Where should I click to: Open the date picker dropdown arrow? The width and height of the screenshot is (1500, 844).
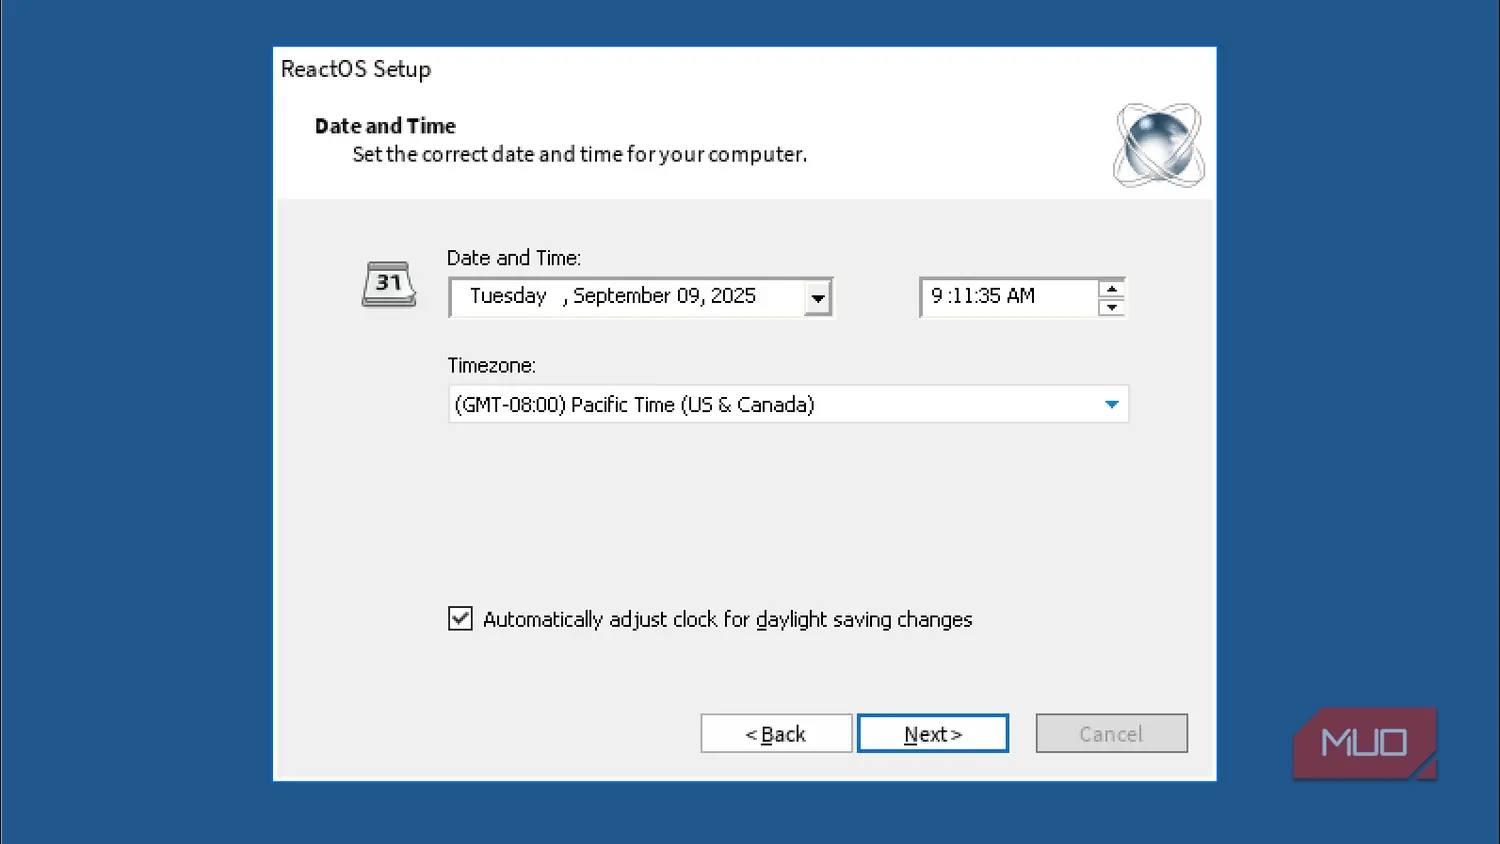pyautogui.click(x=818, y=297)
